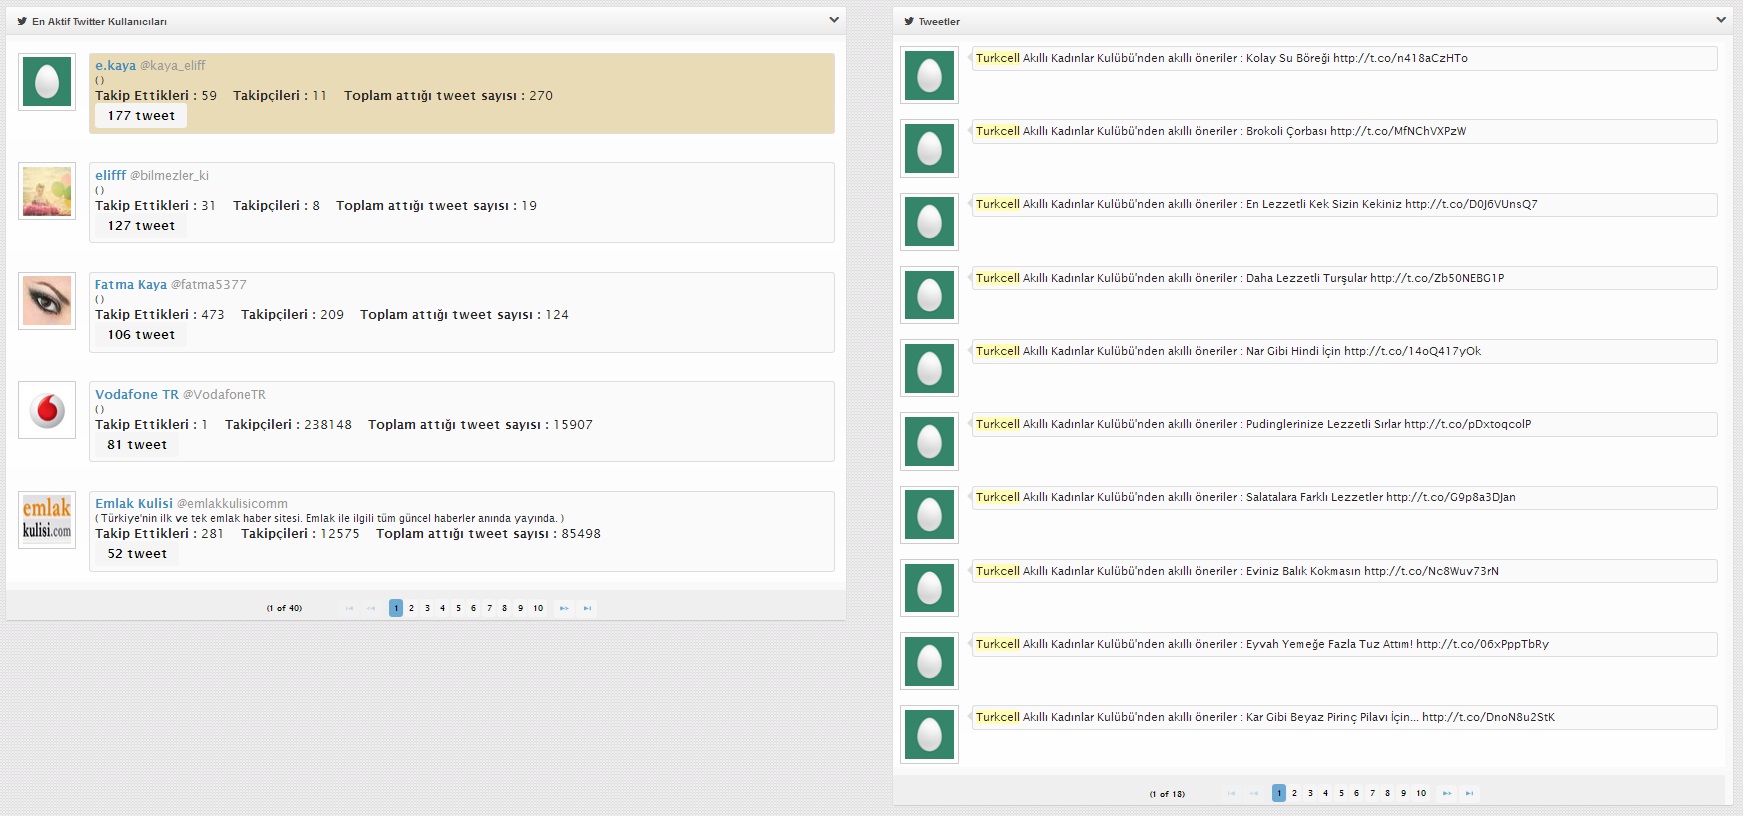Open the e.kaya profile link

115,65
